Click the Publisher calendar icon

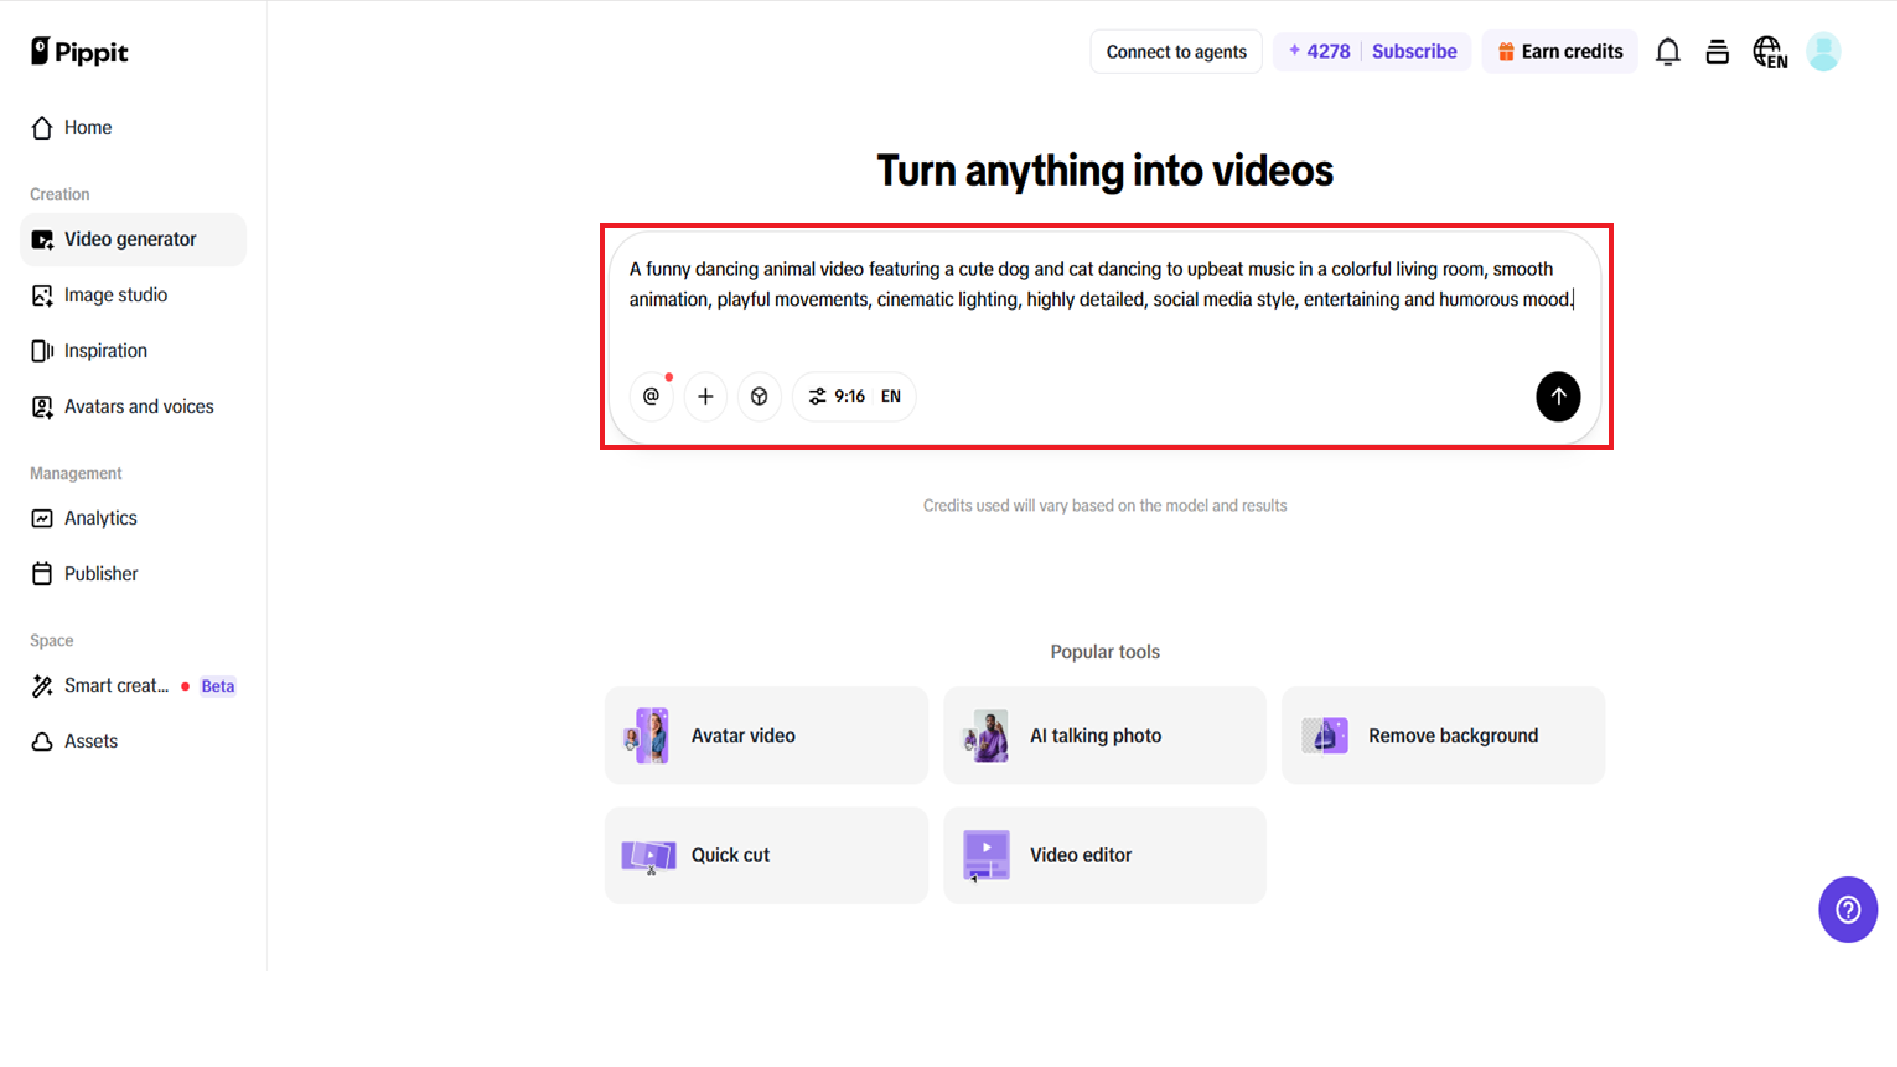[x=42, y=574]
